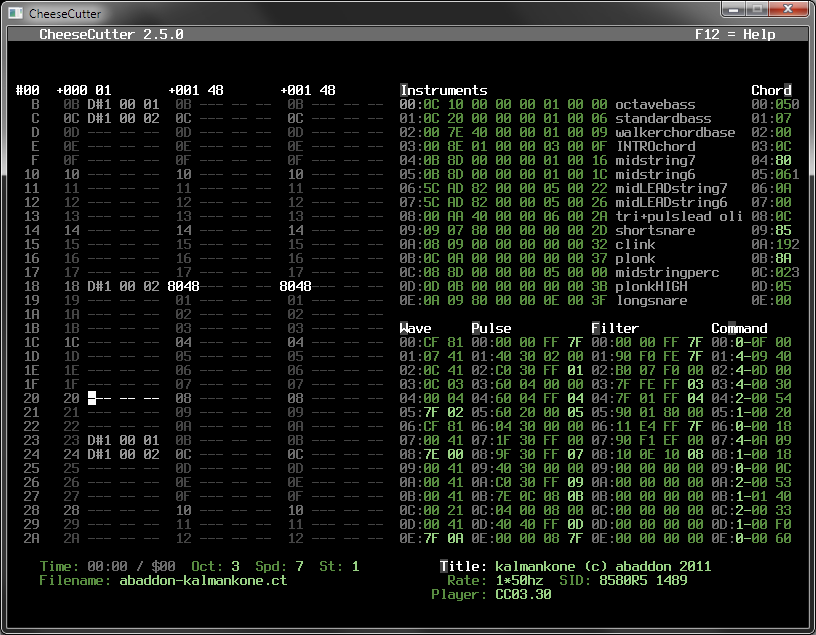
Task: Select the midLEADstring7 instrument
Action: click(x=563, y=188)
